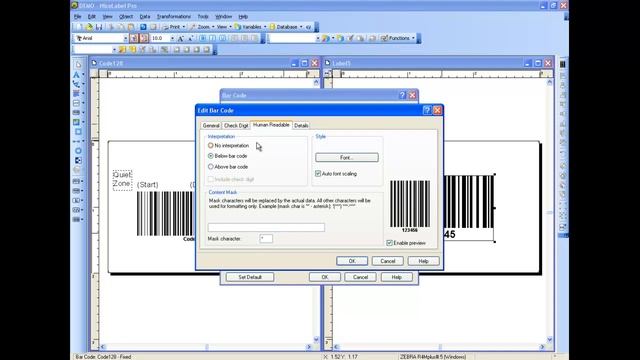
Task: Open the font size 10.0 dropdown
Action: click(x=172, y=38)
